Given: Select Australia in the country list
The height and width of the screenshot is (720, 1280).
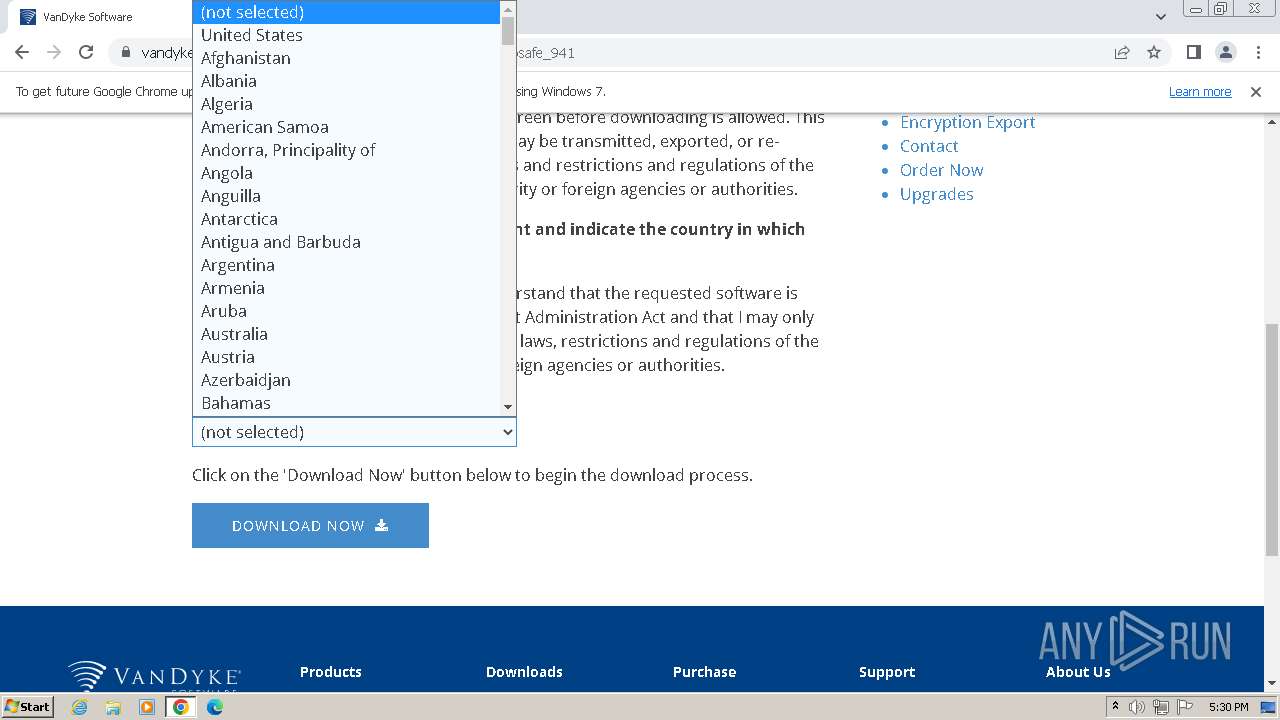Looking at the screenshot, I should pyautogui.click(x=346, y=334).
